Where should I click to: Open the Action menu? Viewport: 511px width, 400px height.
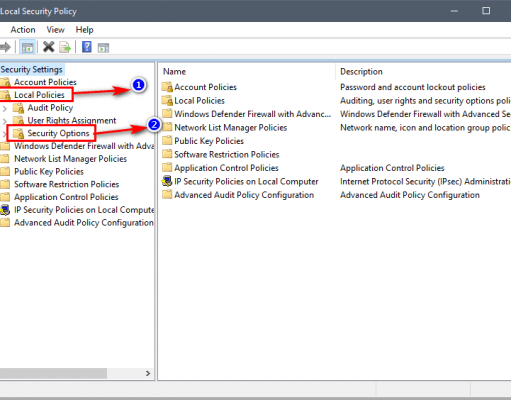pos(23,30)
